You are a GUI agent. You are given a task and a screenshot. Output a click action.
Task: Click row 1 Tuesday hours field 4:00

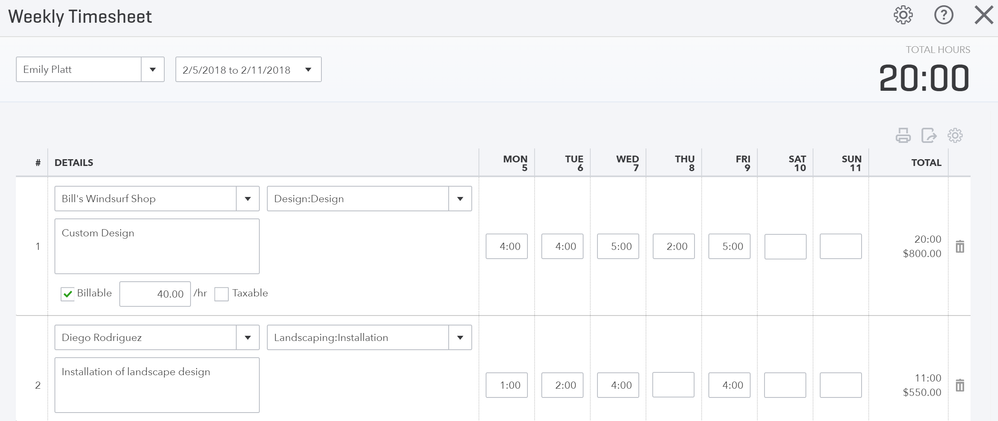click(563, 246)
